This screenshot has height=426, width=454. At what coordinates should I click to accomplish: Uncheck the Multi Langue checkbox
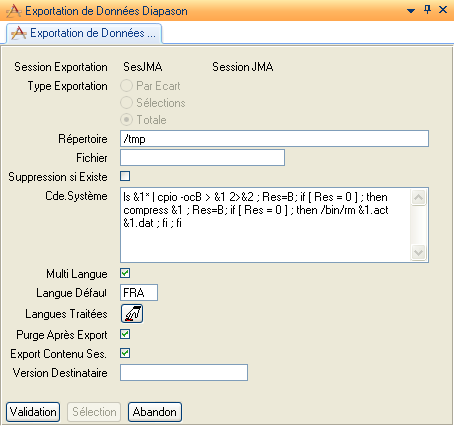[125, 273]
